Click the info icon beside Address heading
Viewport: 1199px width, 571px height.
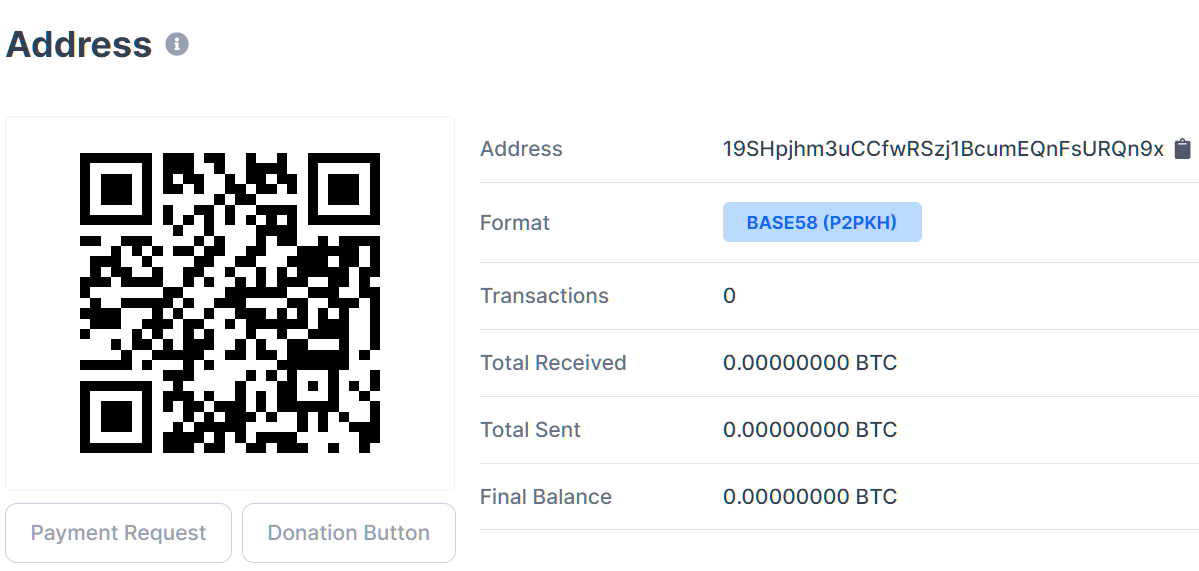tap(177, 45)
